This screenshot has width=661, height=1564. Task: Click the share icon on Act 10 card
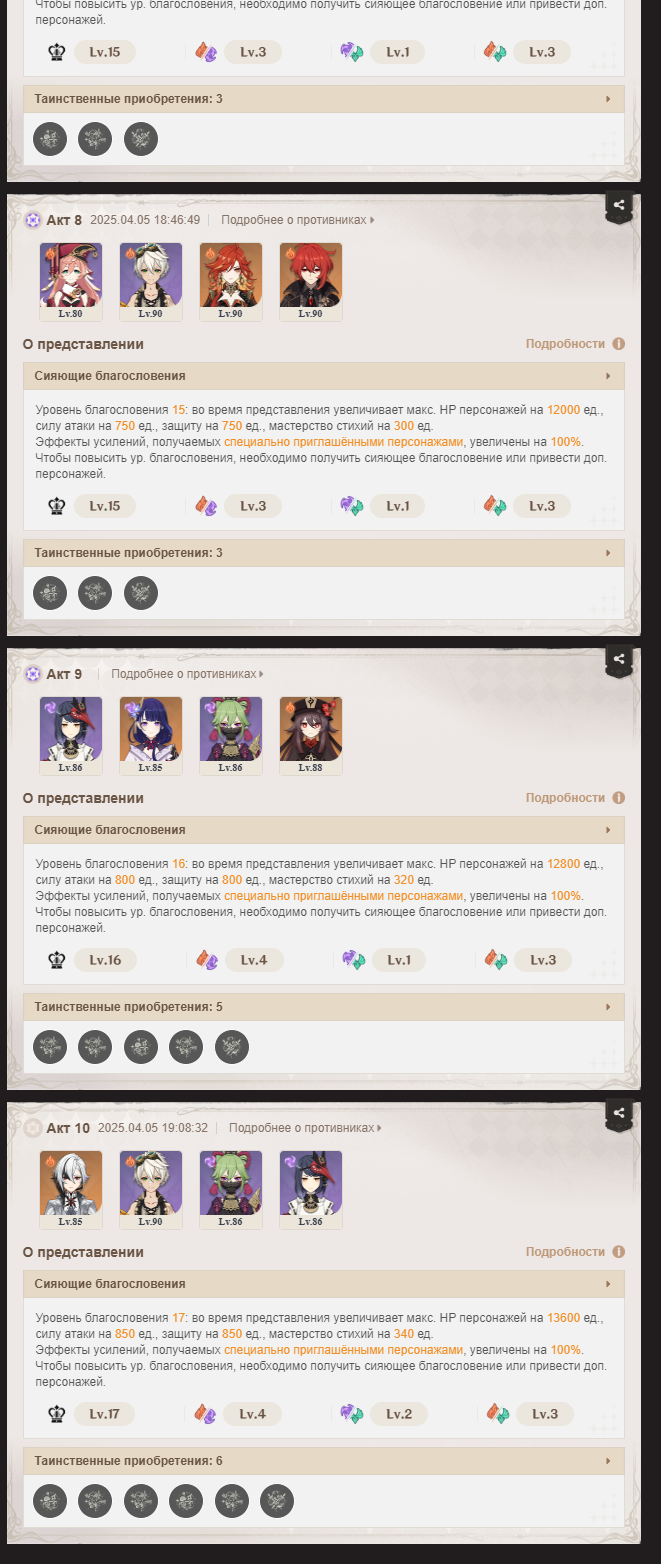pyautogui.click(x=619, y=1113)
